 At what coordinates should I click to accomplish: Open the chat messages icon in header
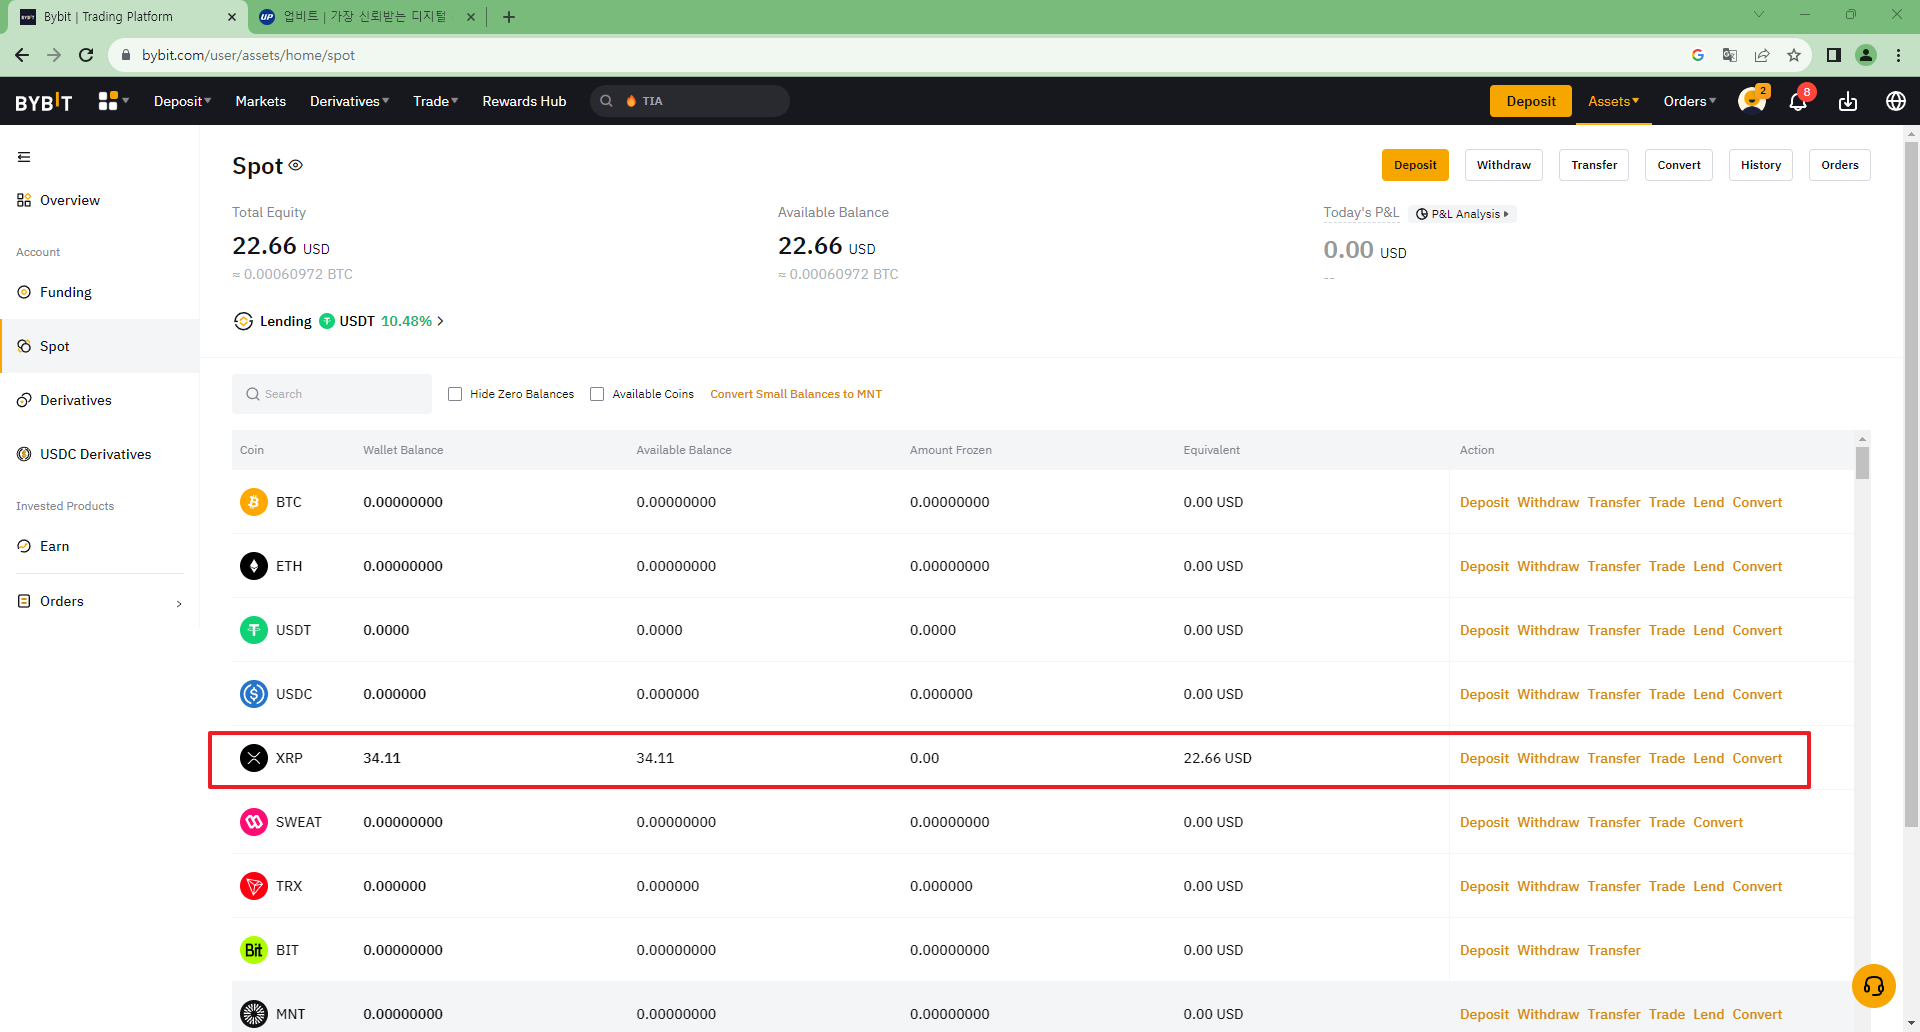coord(1750,101)
